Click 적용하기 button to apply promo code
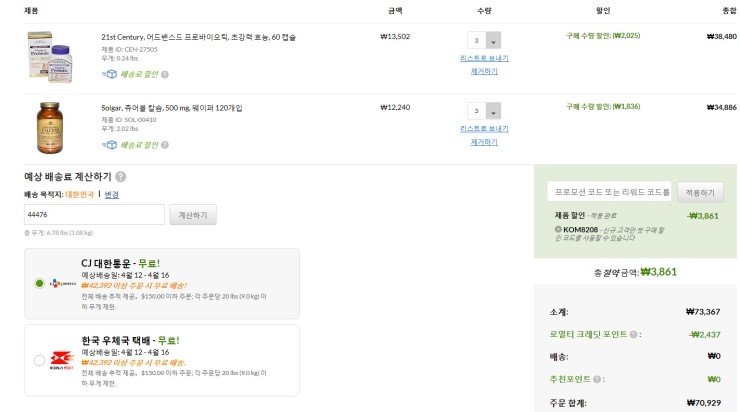 tap(701, 192)
